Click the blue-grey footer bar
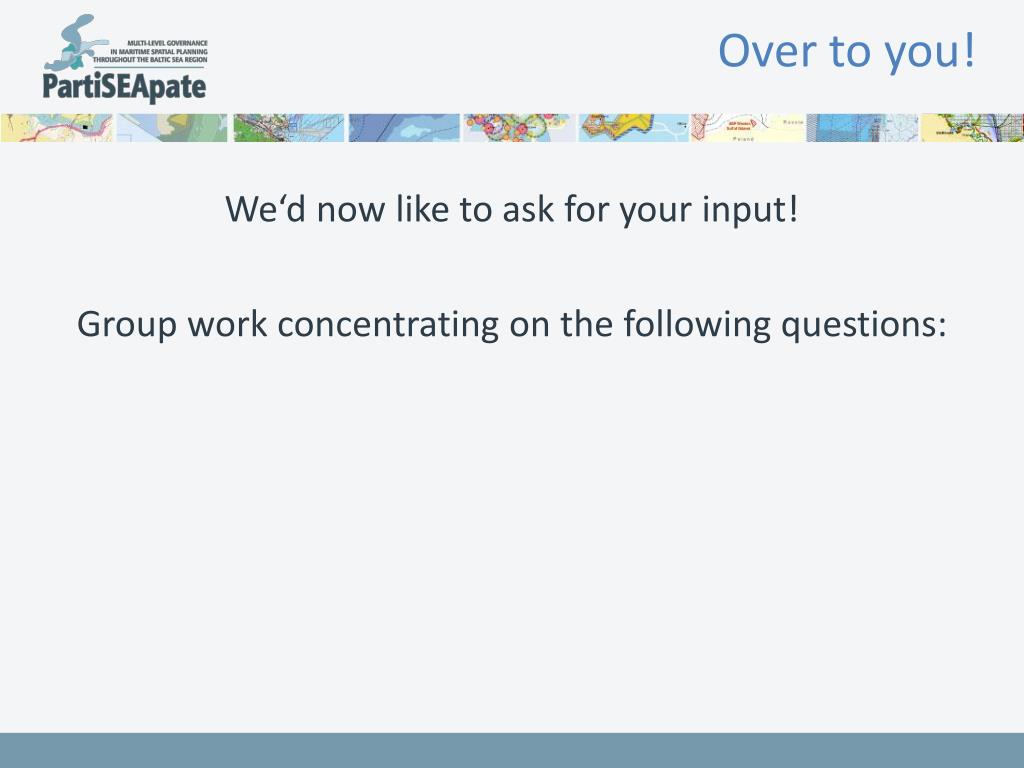The image size is (1024, 768). (x=512, y=750)
